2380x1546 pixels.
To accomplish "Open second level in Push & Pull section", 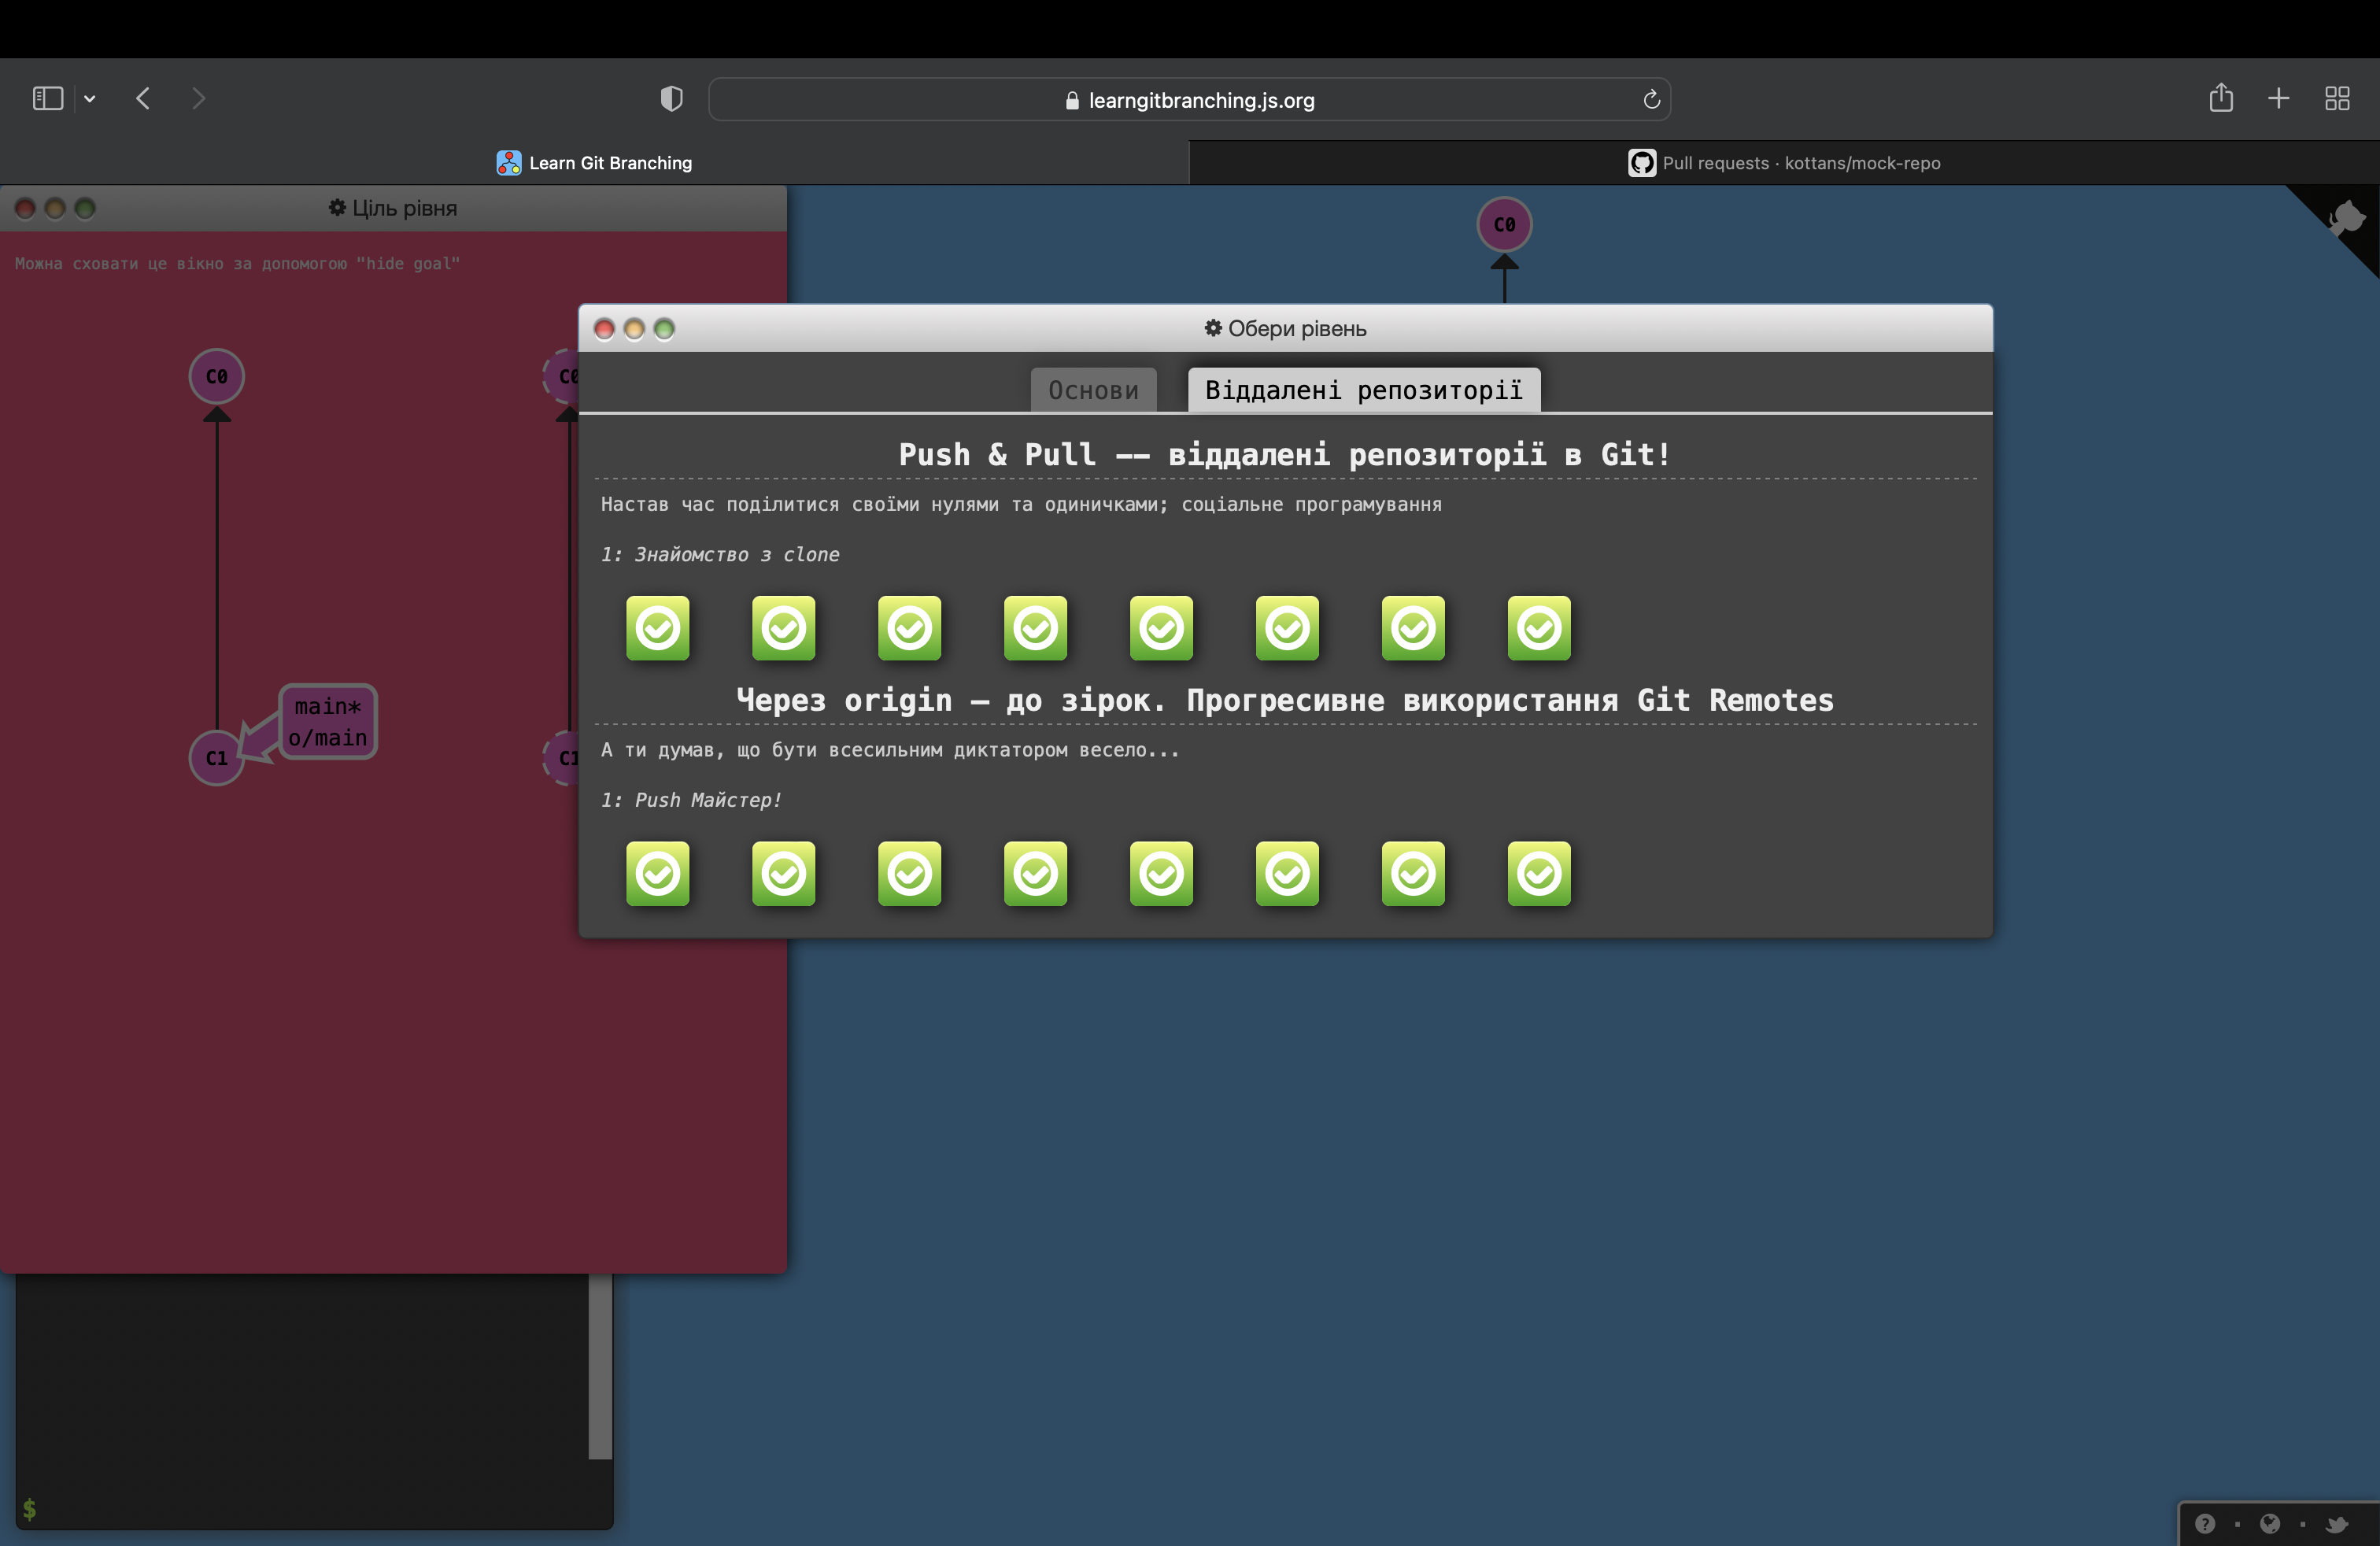I will coord(783,628).
